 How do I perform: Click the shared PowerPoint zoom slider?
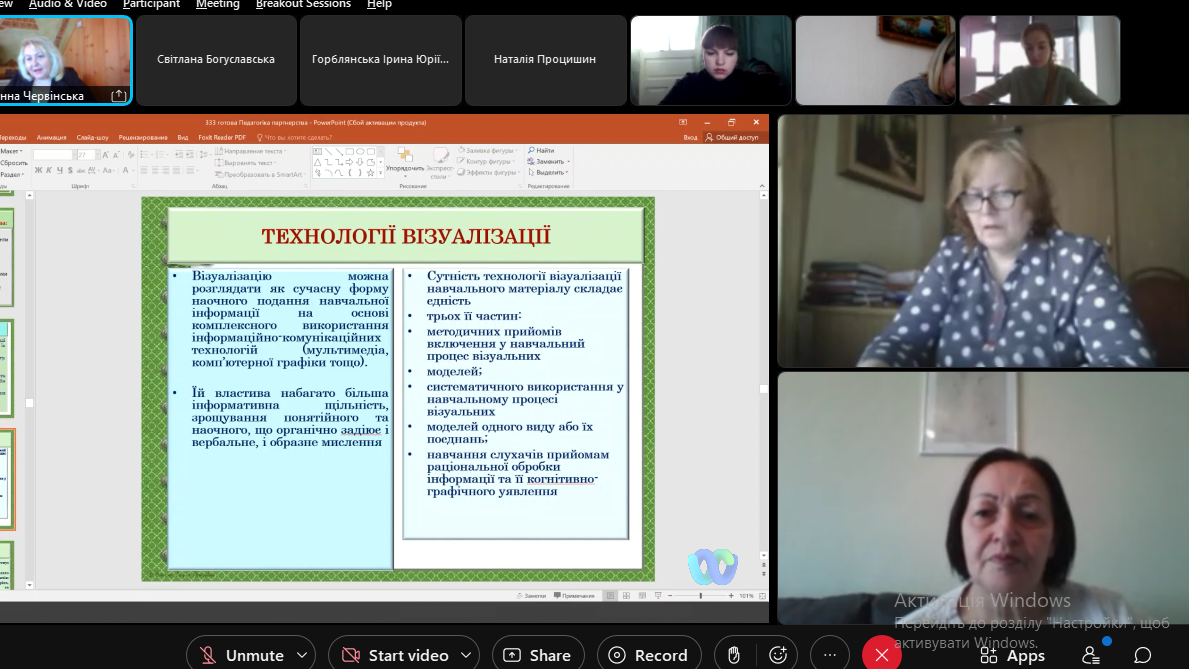[x=700, y=595]
